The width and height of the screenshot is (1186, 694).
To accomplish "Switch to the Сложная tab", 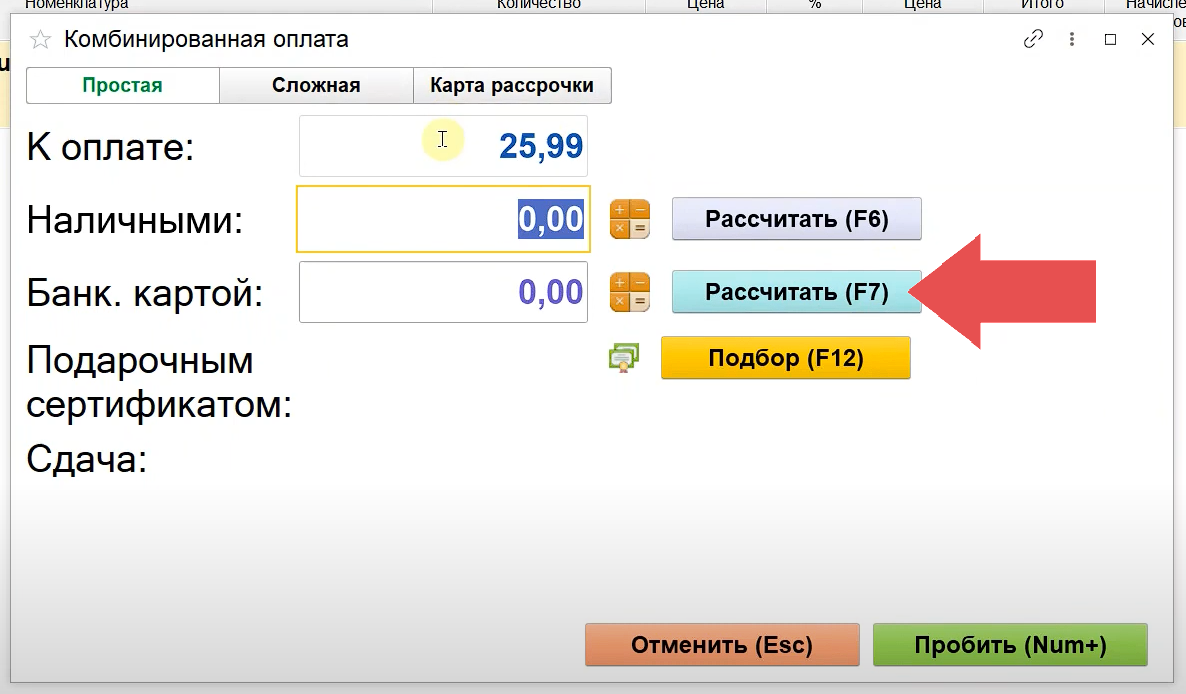I will coord(316,86).
